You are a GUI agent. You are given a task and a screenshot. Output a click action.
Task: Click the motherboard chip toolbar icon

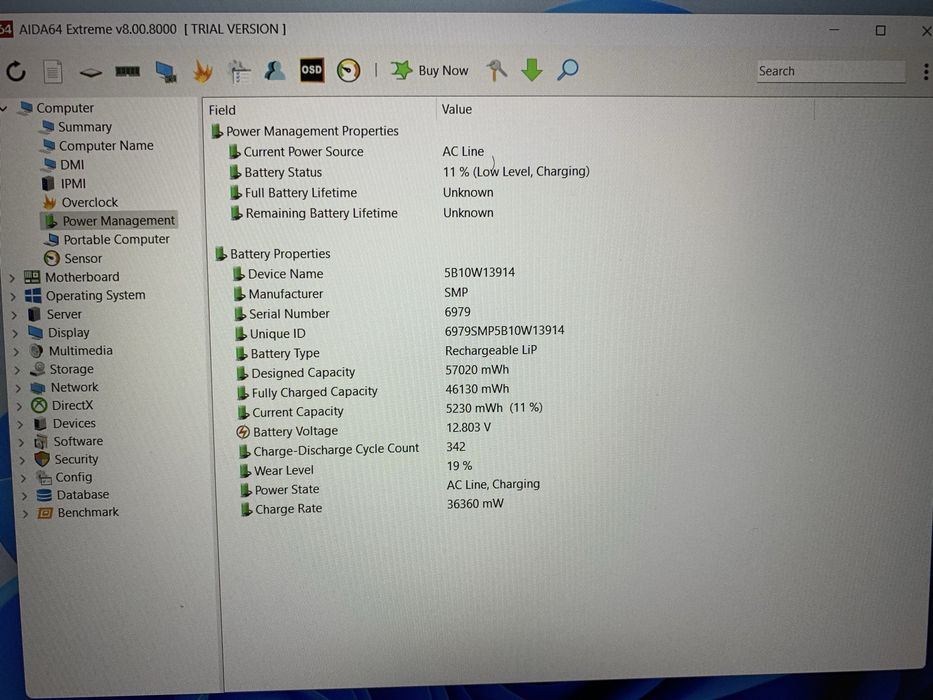click(90, 73)
